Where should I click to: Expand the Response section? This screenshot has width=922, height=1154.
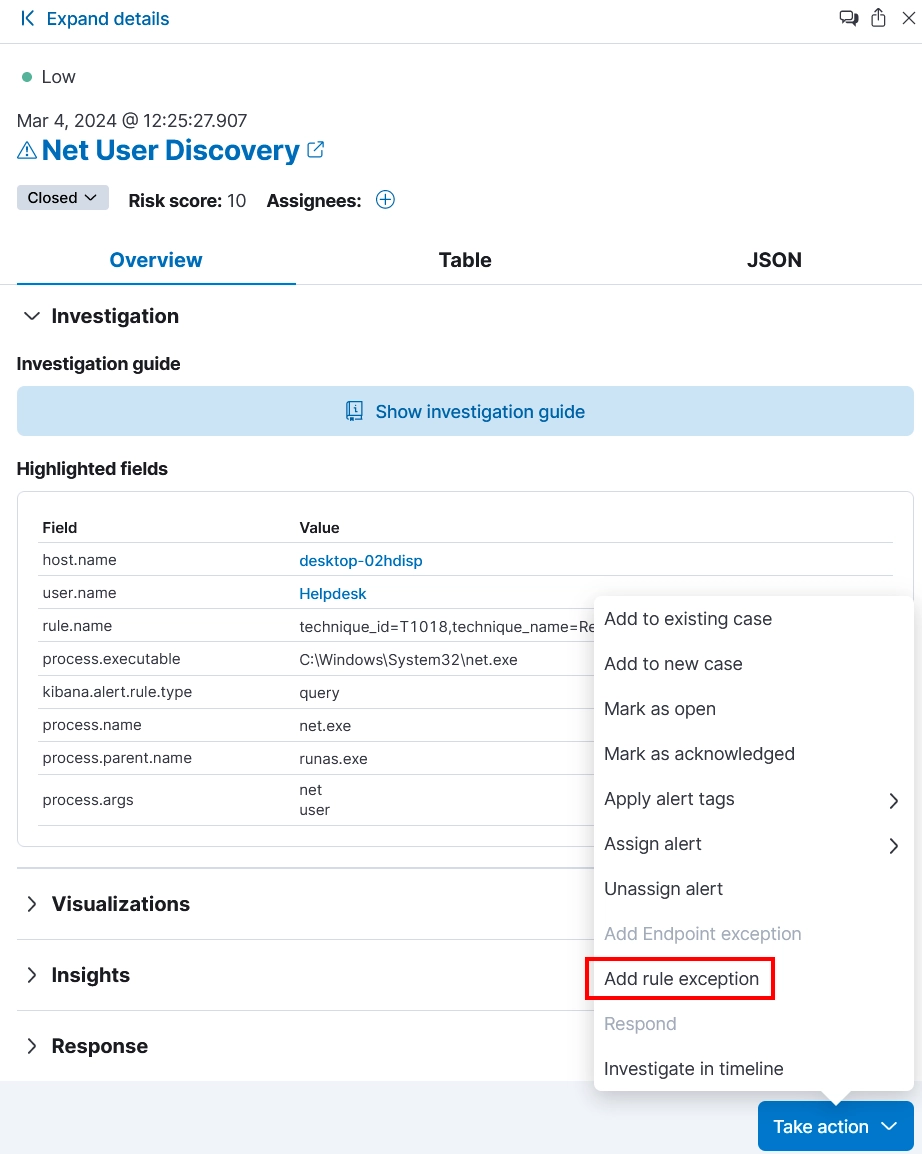32,1046
